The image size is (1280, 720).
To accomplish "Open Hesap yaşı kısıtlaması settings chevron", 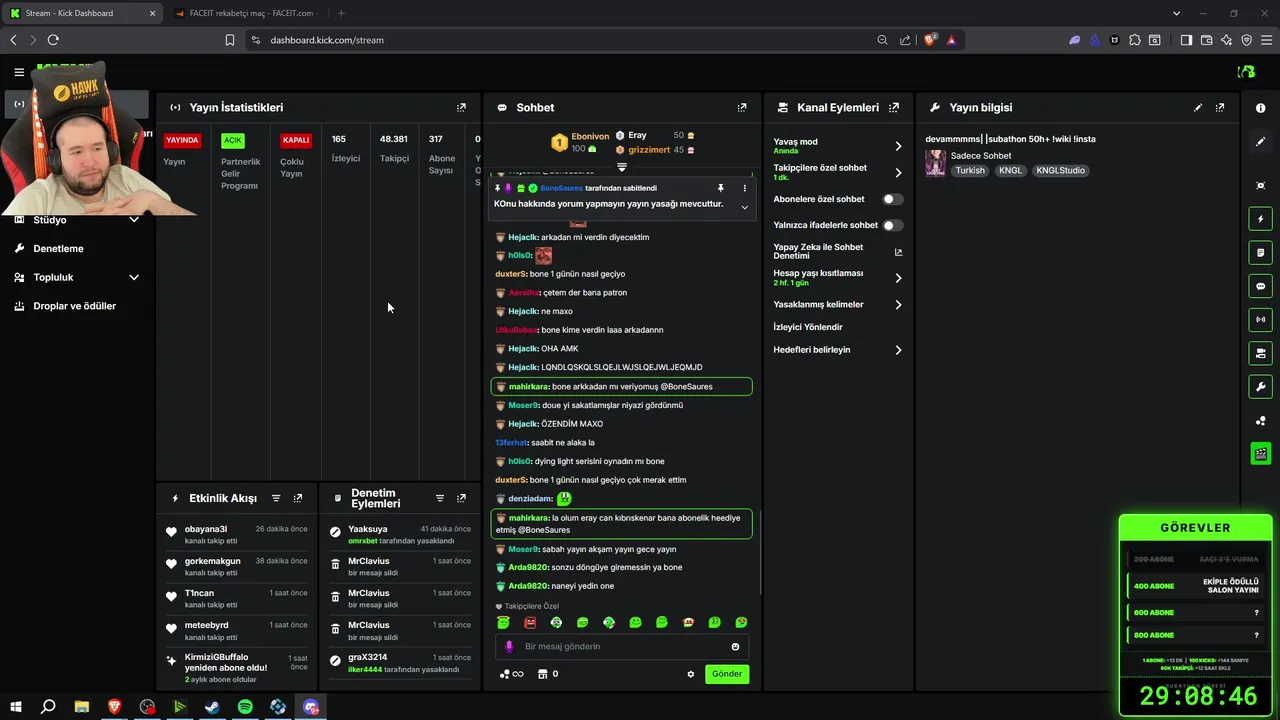I will coord(898,278).
